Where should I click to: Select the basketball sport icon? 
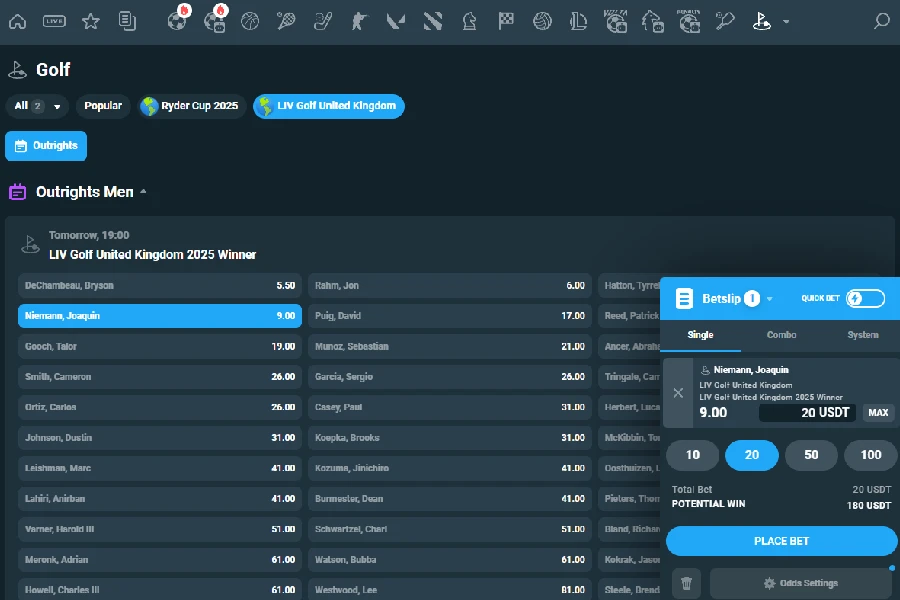pyautogui.click(x=250, y=21)
